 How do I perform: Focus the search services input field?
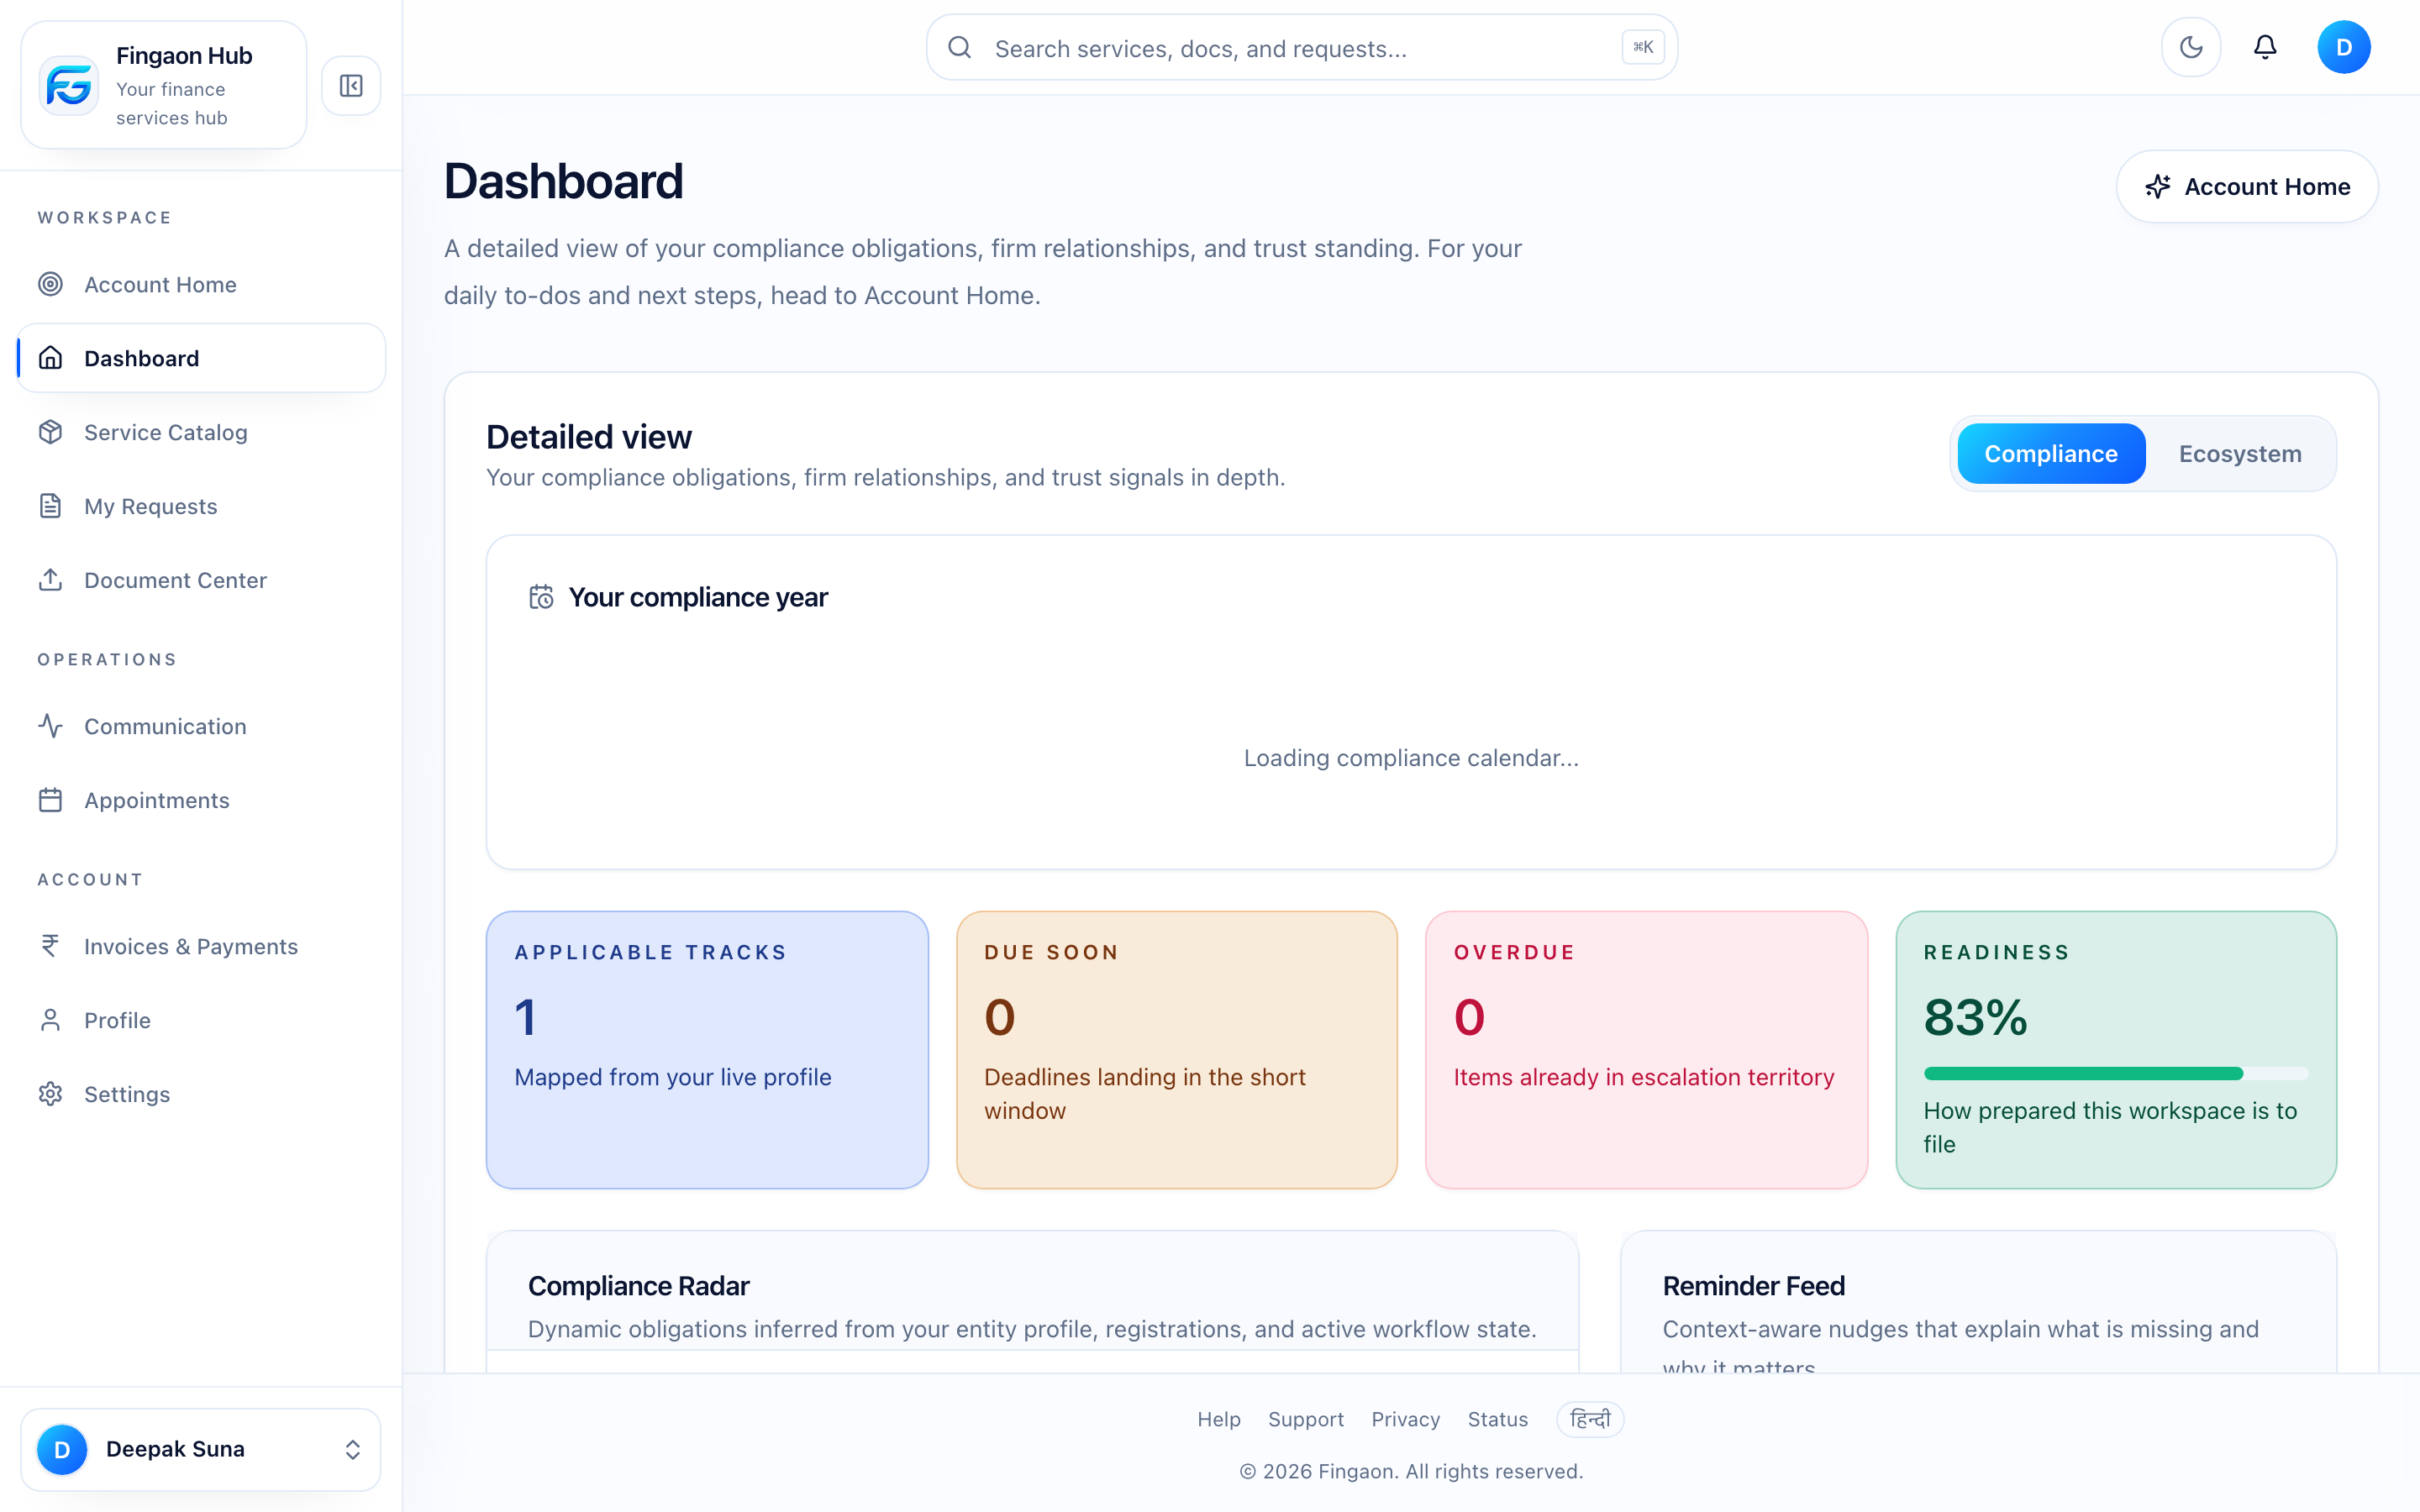pyautogui.click(x=1302, y=48)
